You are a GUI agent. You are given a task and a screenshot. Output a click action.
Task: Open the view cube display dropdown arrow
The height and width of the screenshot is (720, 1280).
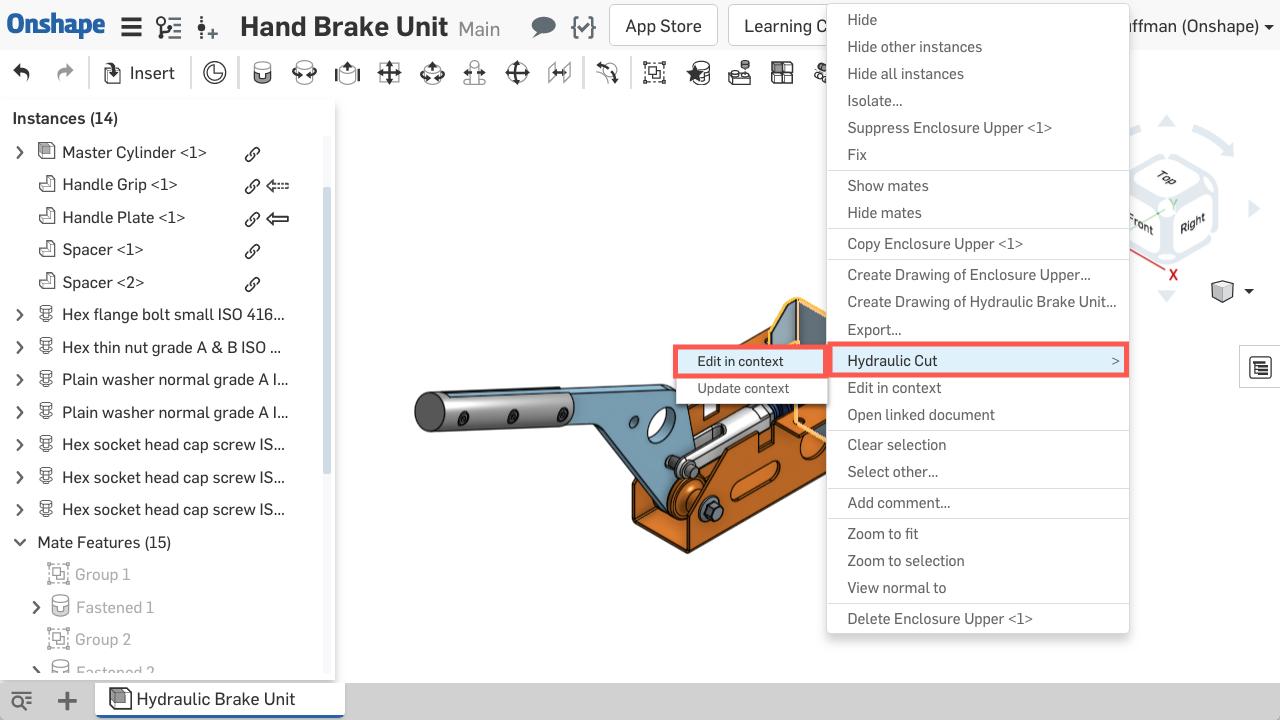coord(1249,292)
